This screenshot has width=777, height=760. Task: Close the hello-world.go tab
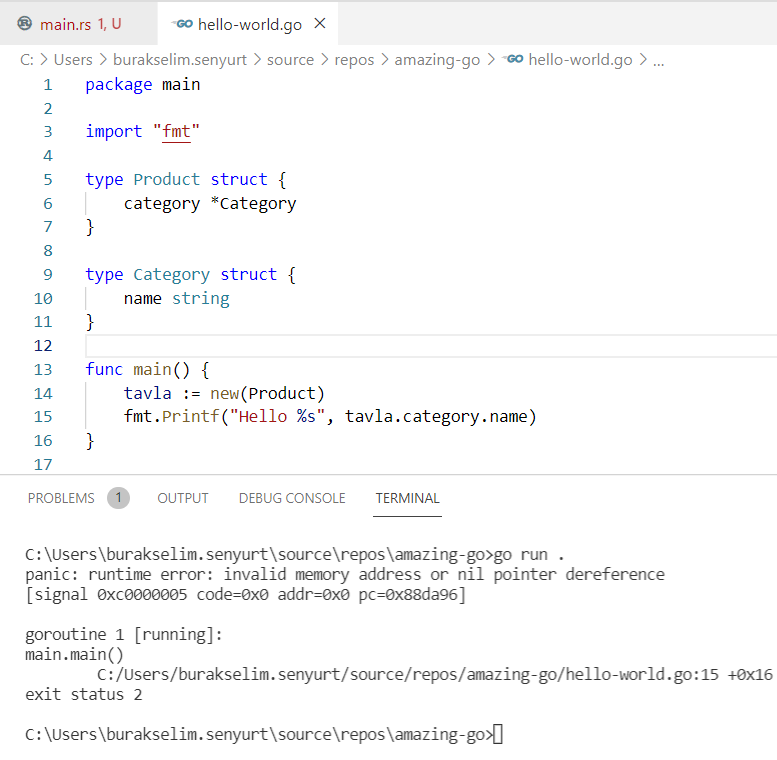pos(320,23)
